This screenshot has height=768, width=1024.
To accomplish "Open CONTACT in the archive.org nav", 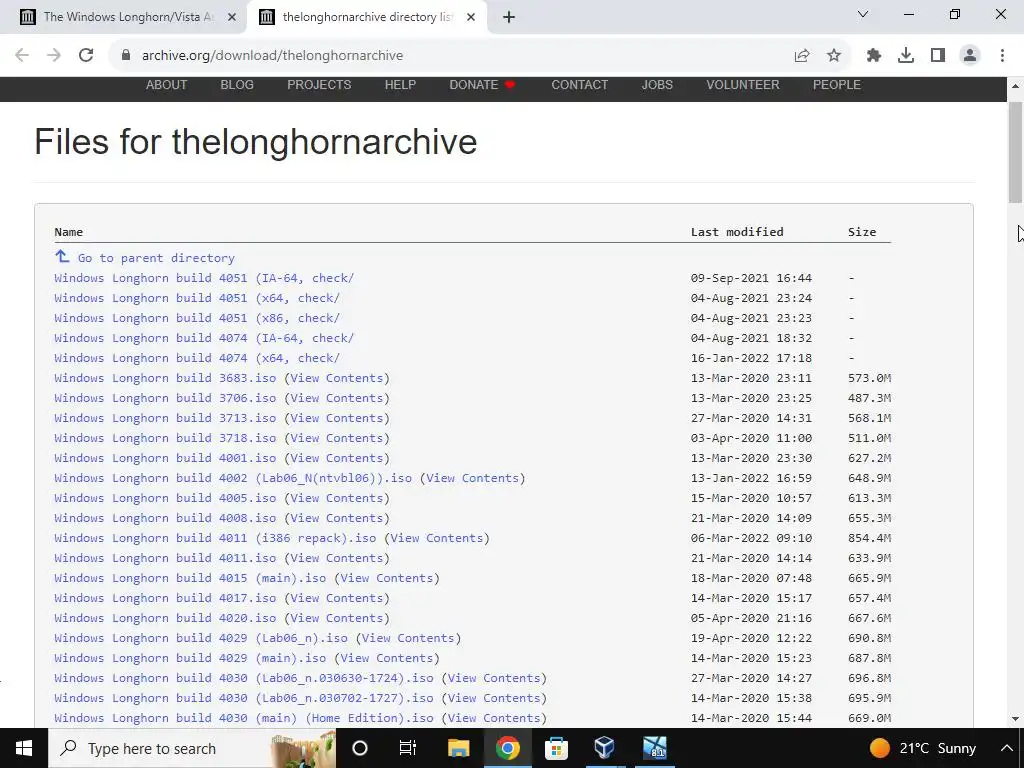I will coord(579,85).
